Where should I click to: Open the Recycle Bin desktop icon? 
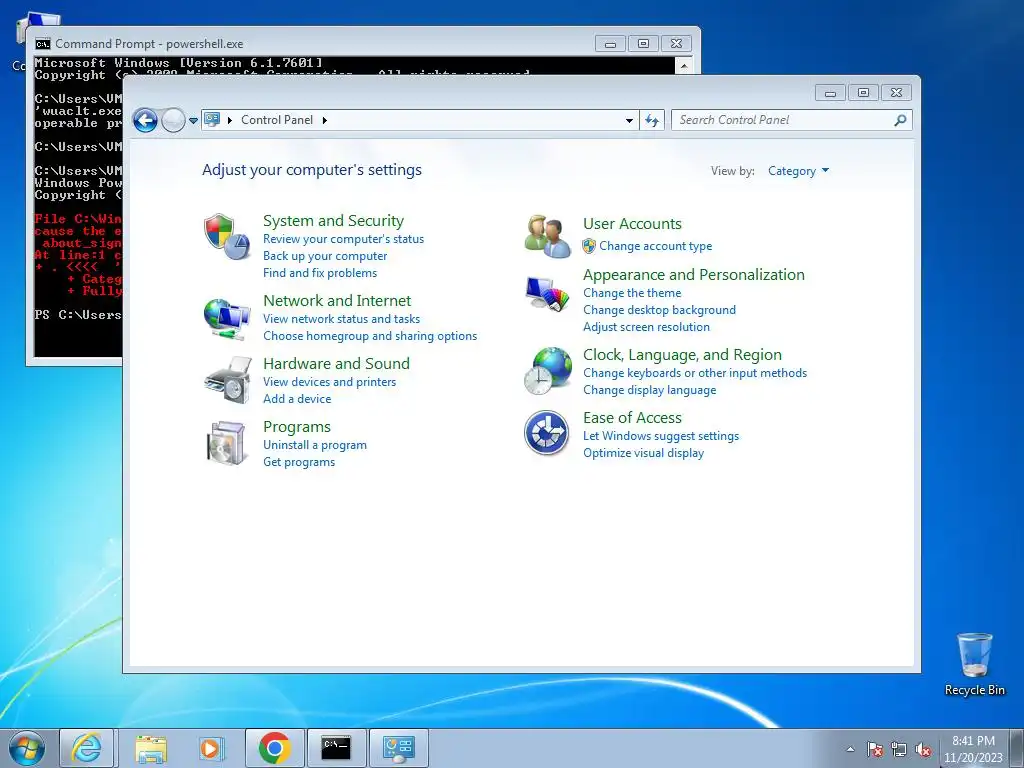[974, 664]
